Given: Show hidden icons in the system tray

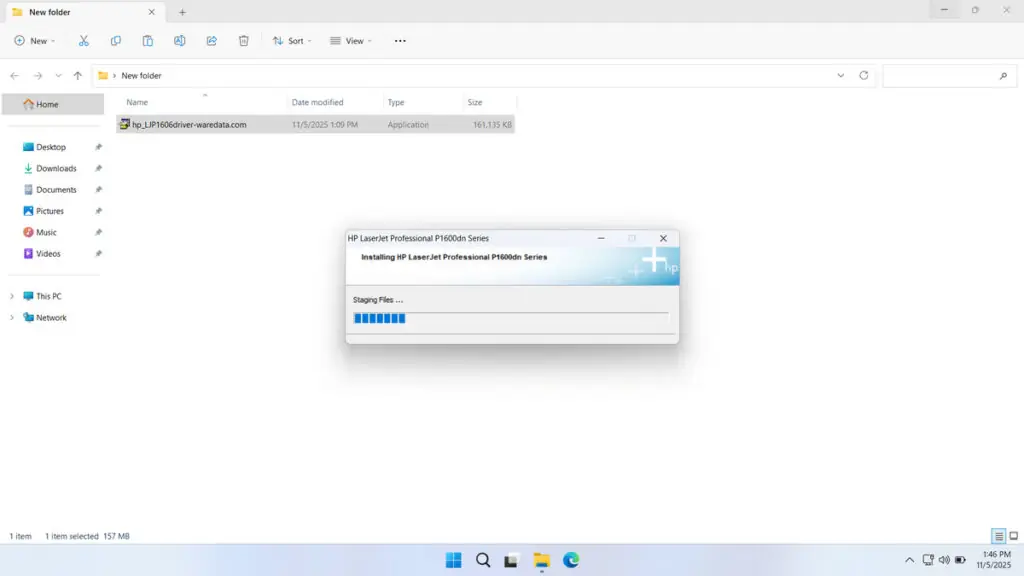Looking at the screenshot, I should (x=909, y=560).
